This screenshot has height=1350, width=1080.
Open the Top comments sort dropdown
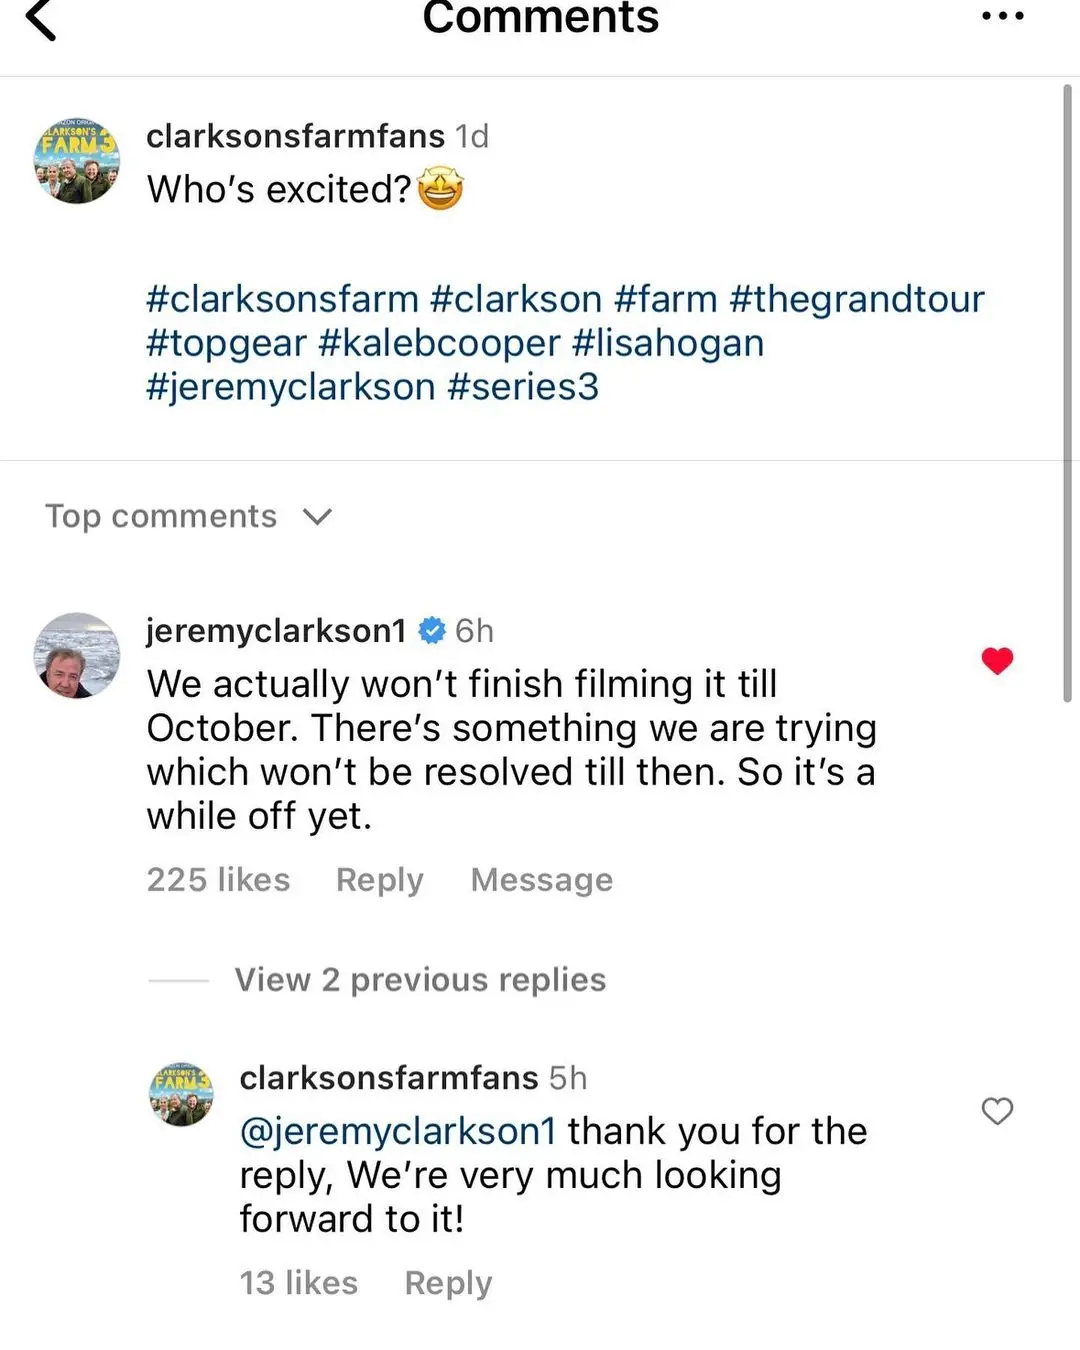point(189,516)
